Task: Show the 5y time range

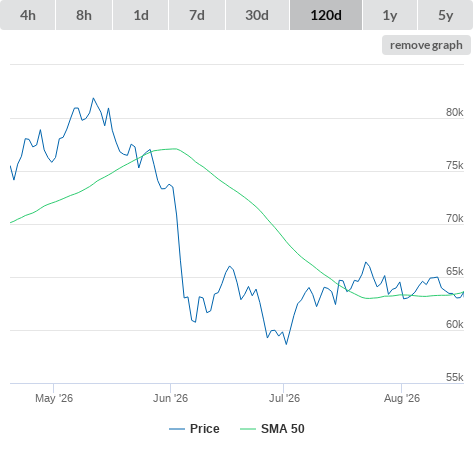Action: [x=446, y=15]
